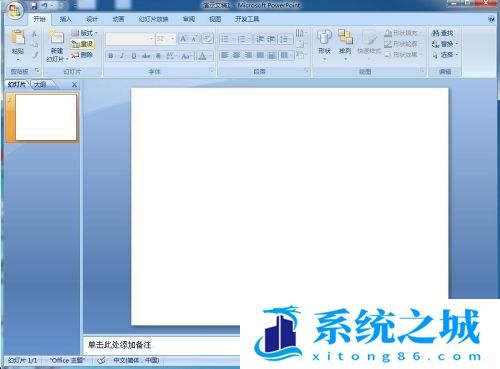The height and width of the screenshot is (369, 500).
Task: Open the Clipboard pane launcher
Action: pos(37,71)
